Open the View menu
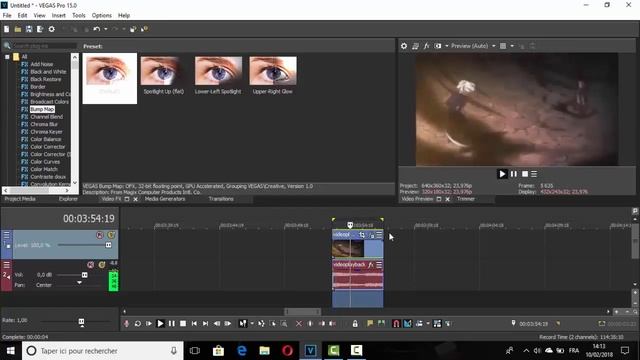 pos(40,16)
